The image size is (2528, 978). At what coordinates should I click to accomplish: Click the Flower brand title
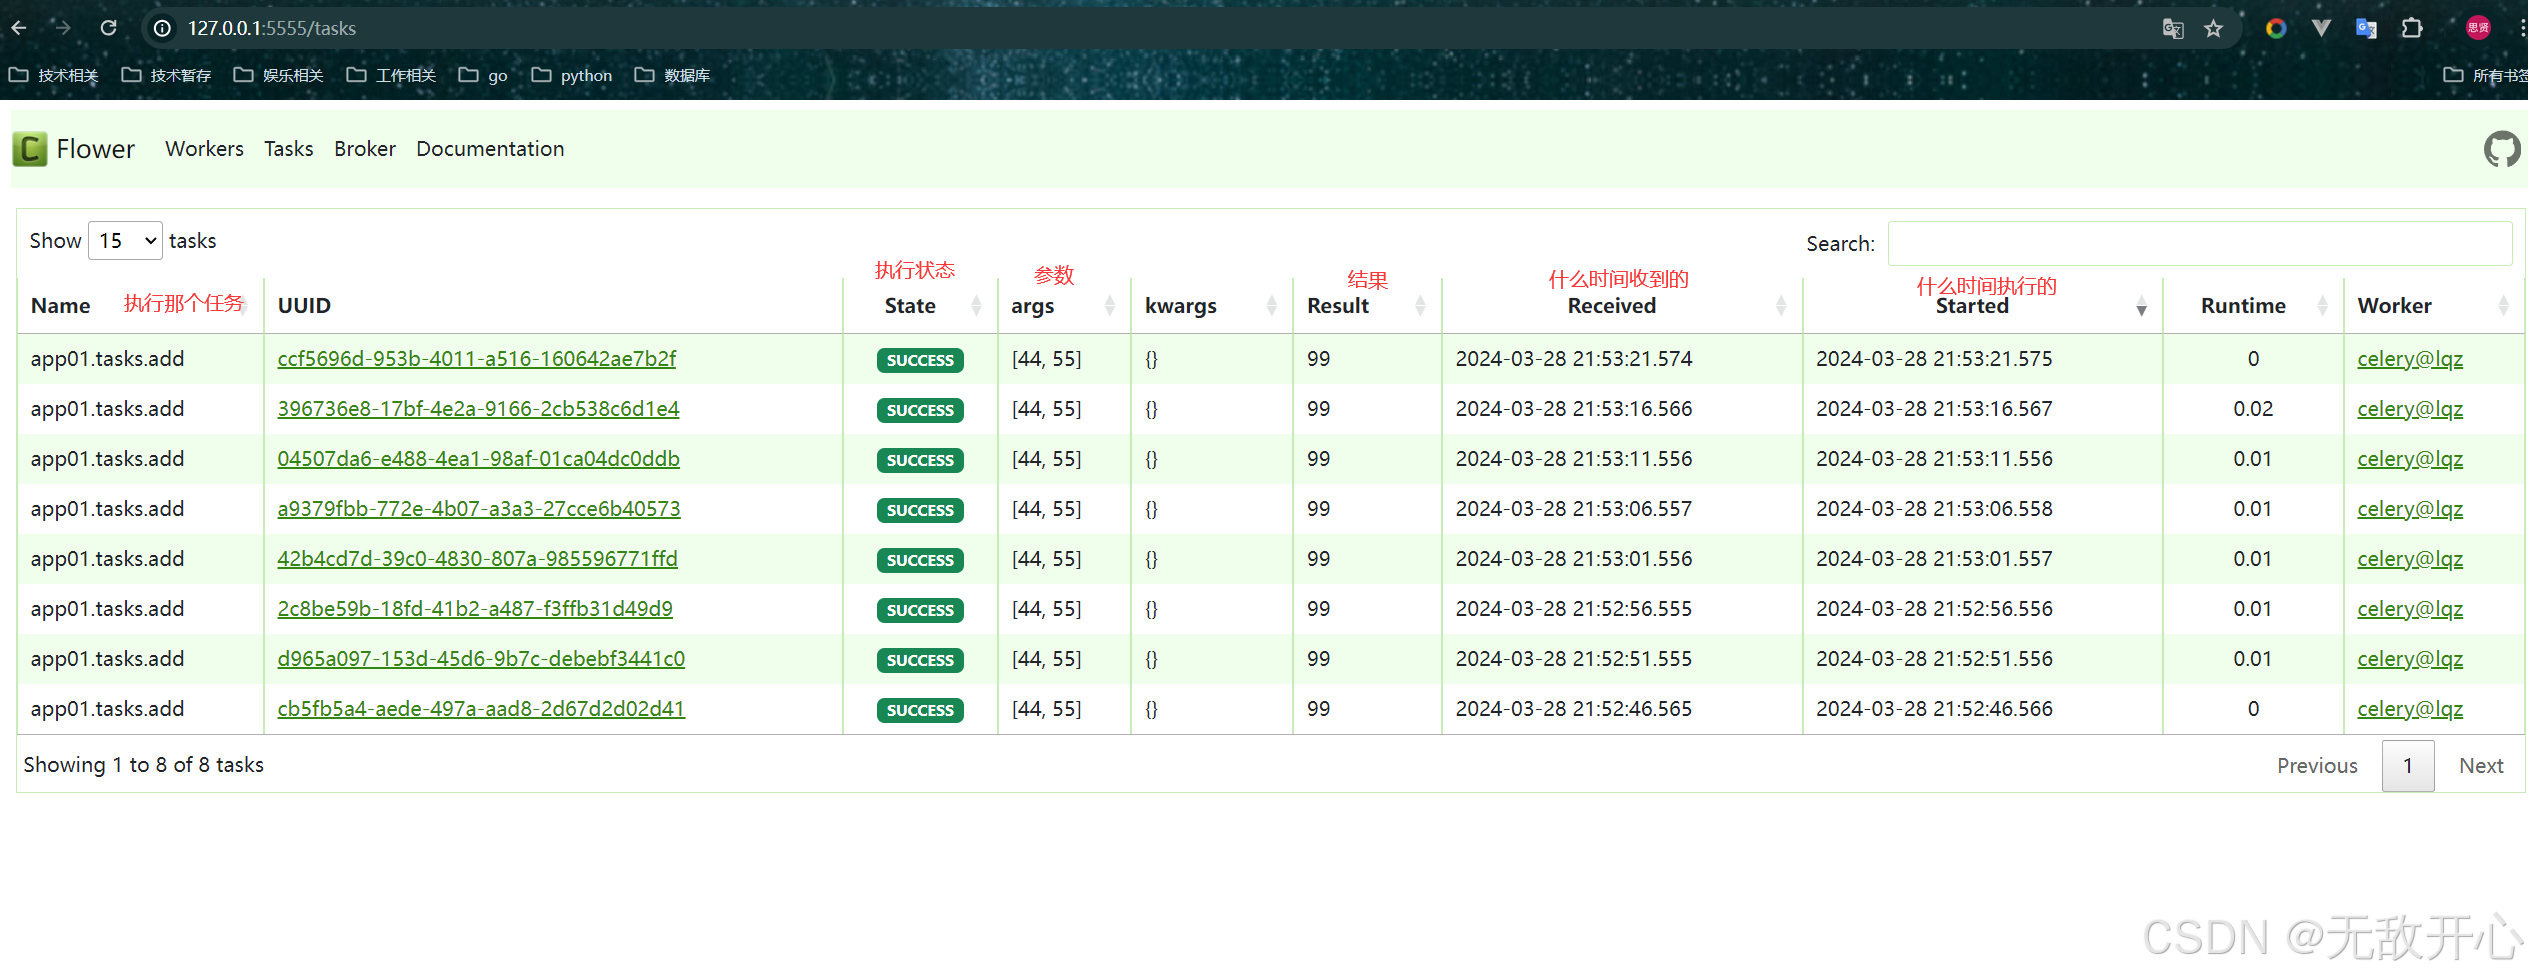click(x=95, y=149)
